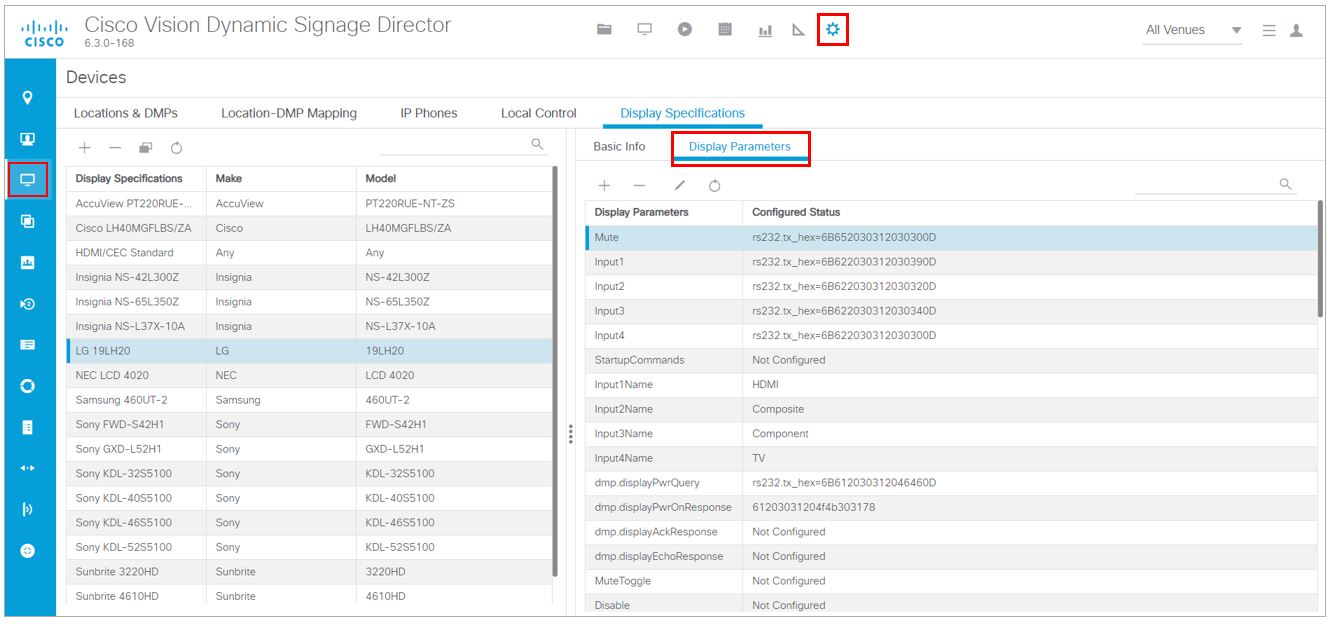Select the Display Specifications tab
Screen dimensions: 1332x625
coord(683,113)
